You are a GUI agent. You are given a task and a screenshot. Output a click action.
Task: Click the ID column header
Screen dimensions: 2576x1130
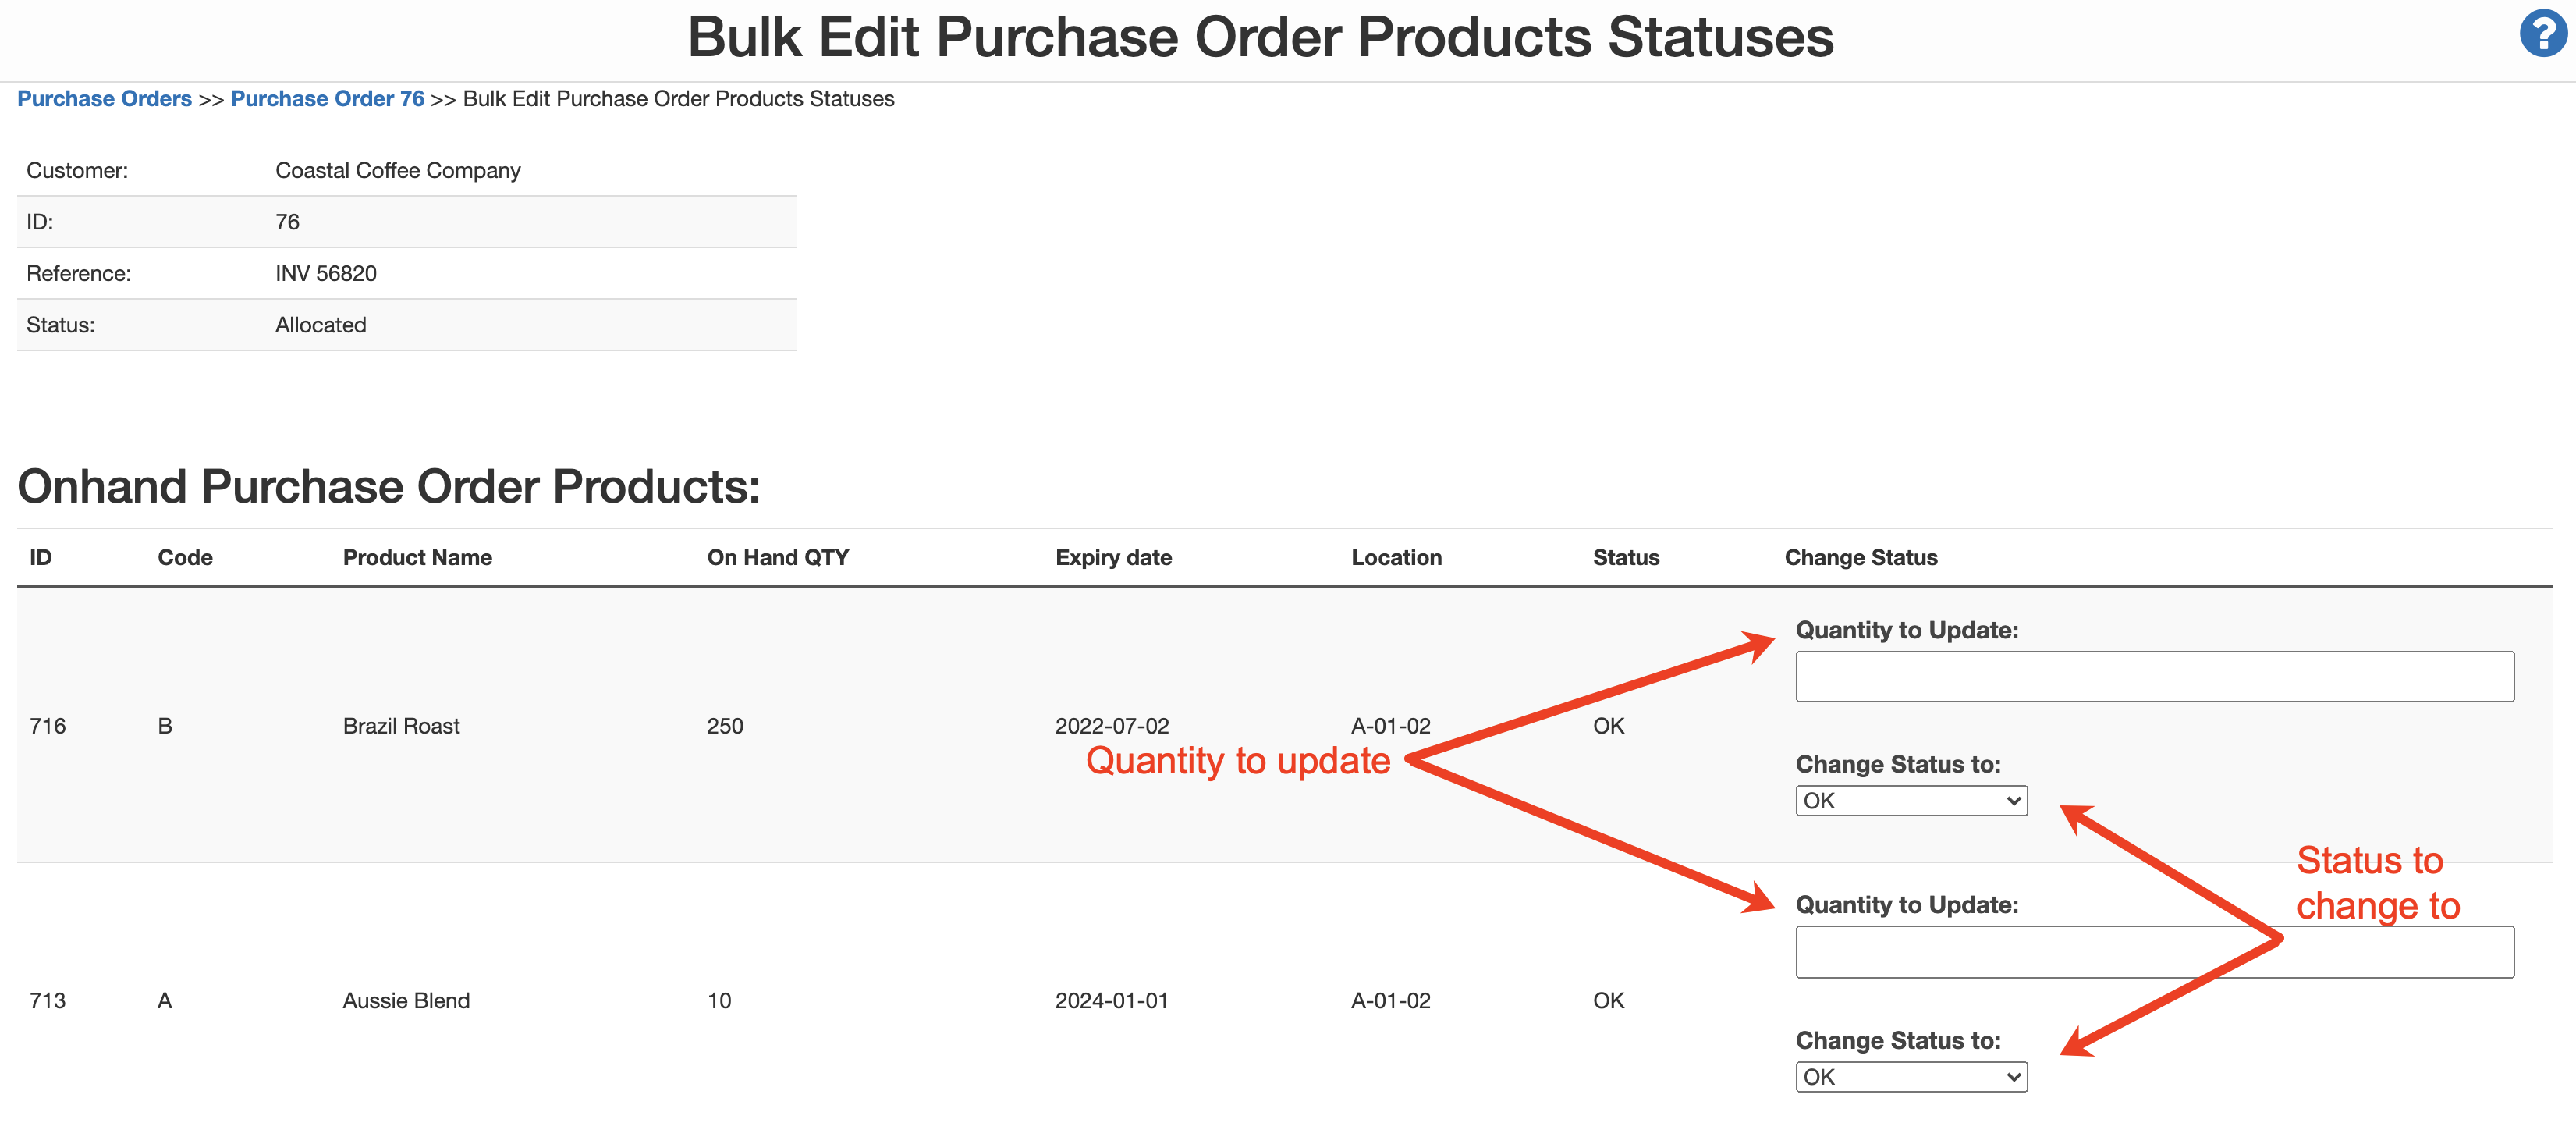pyautogui.click(x=40, y=558)
